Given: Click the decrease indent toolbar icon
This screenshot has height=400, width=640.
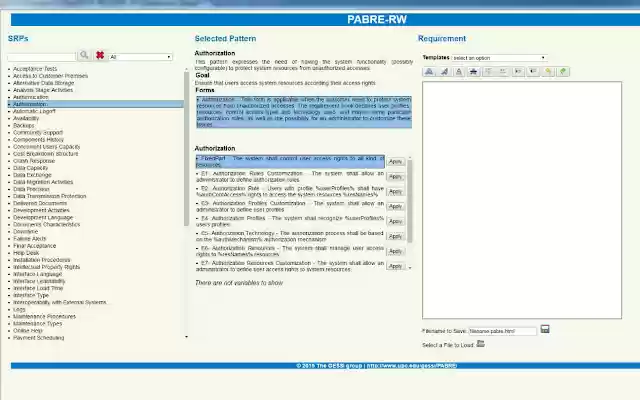Looking at the screenshot, I should 533,71.
